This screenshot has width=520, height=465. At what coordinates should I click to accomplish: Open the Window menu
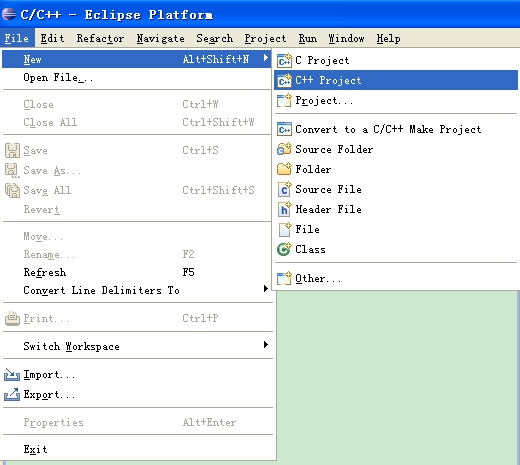click(346, 38)
